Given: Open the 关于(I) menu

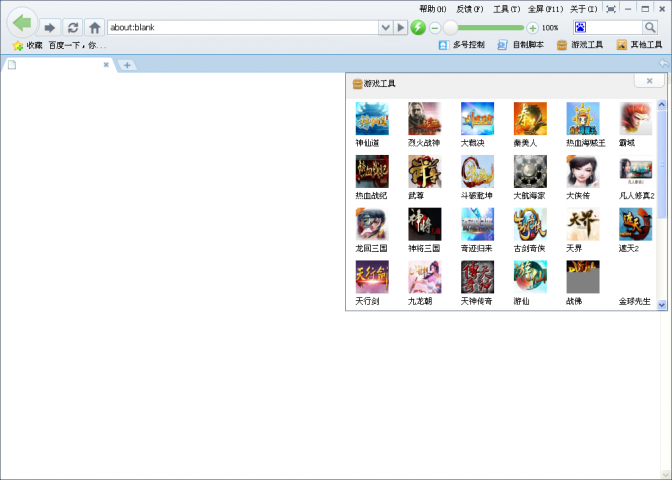Looking at the screenshot, I should pos(583,9).
